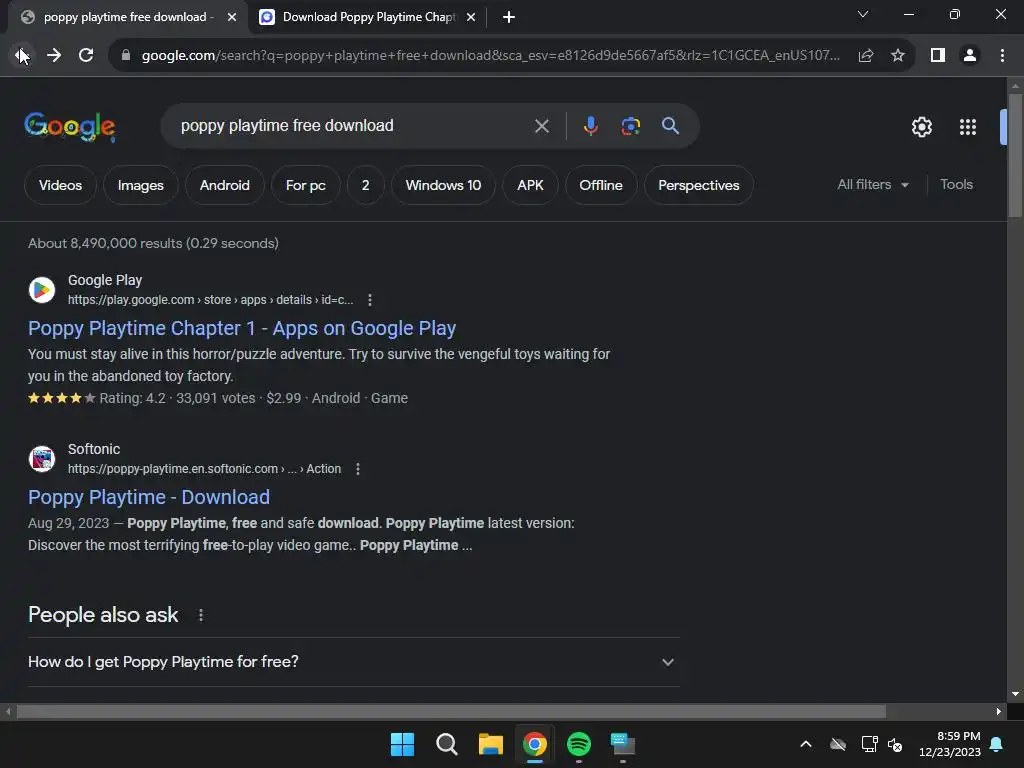Go back using the browser back arrow
This screenshot has height=768, width=1024.
coord(22,56)
